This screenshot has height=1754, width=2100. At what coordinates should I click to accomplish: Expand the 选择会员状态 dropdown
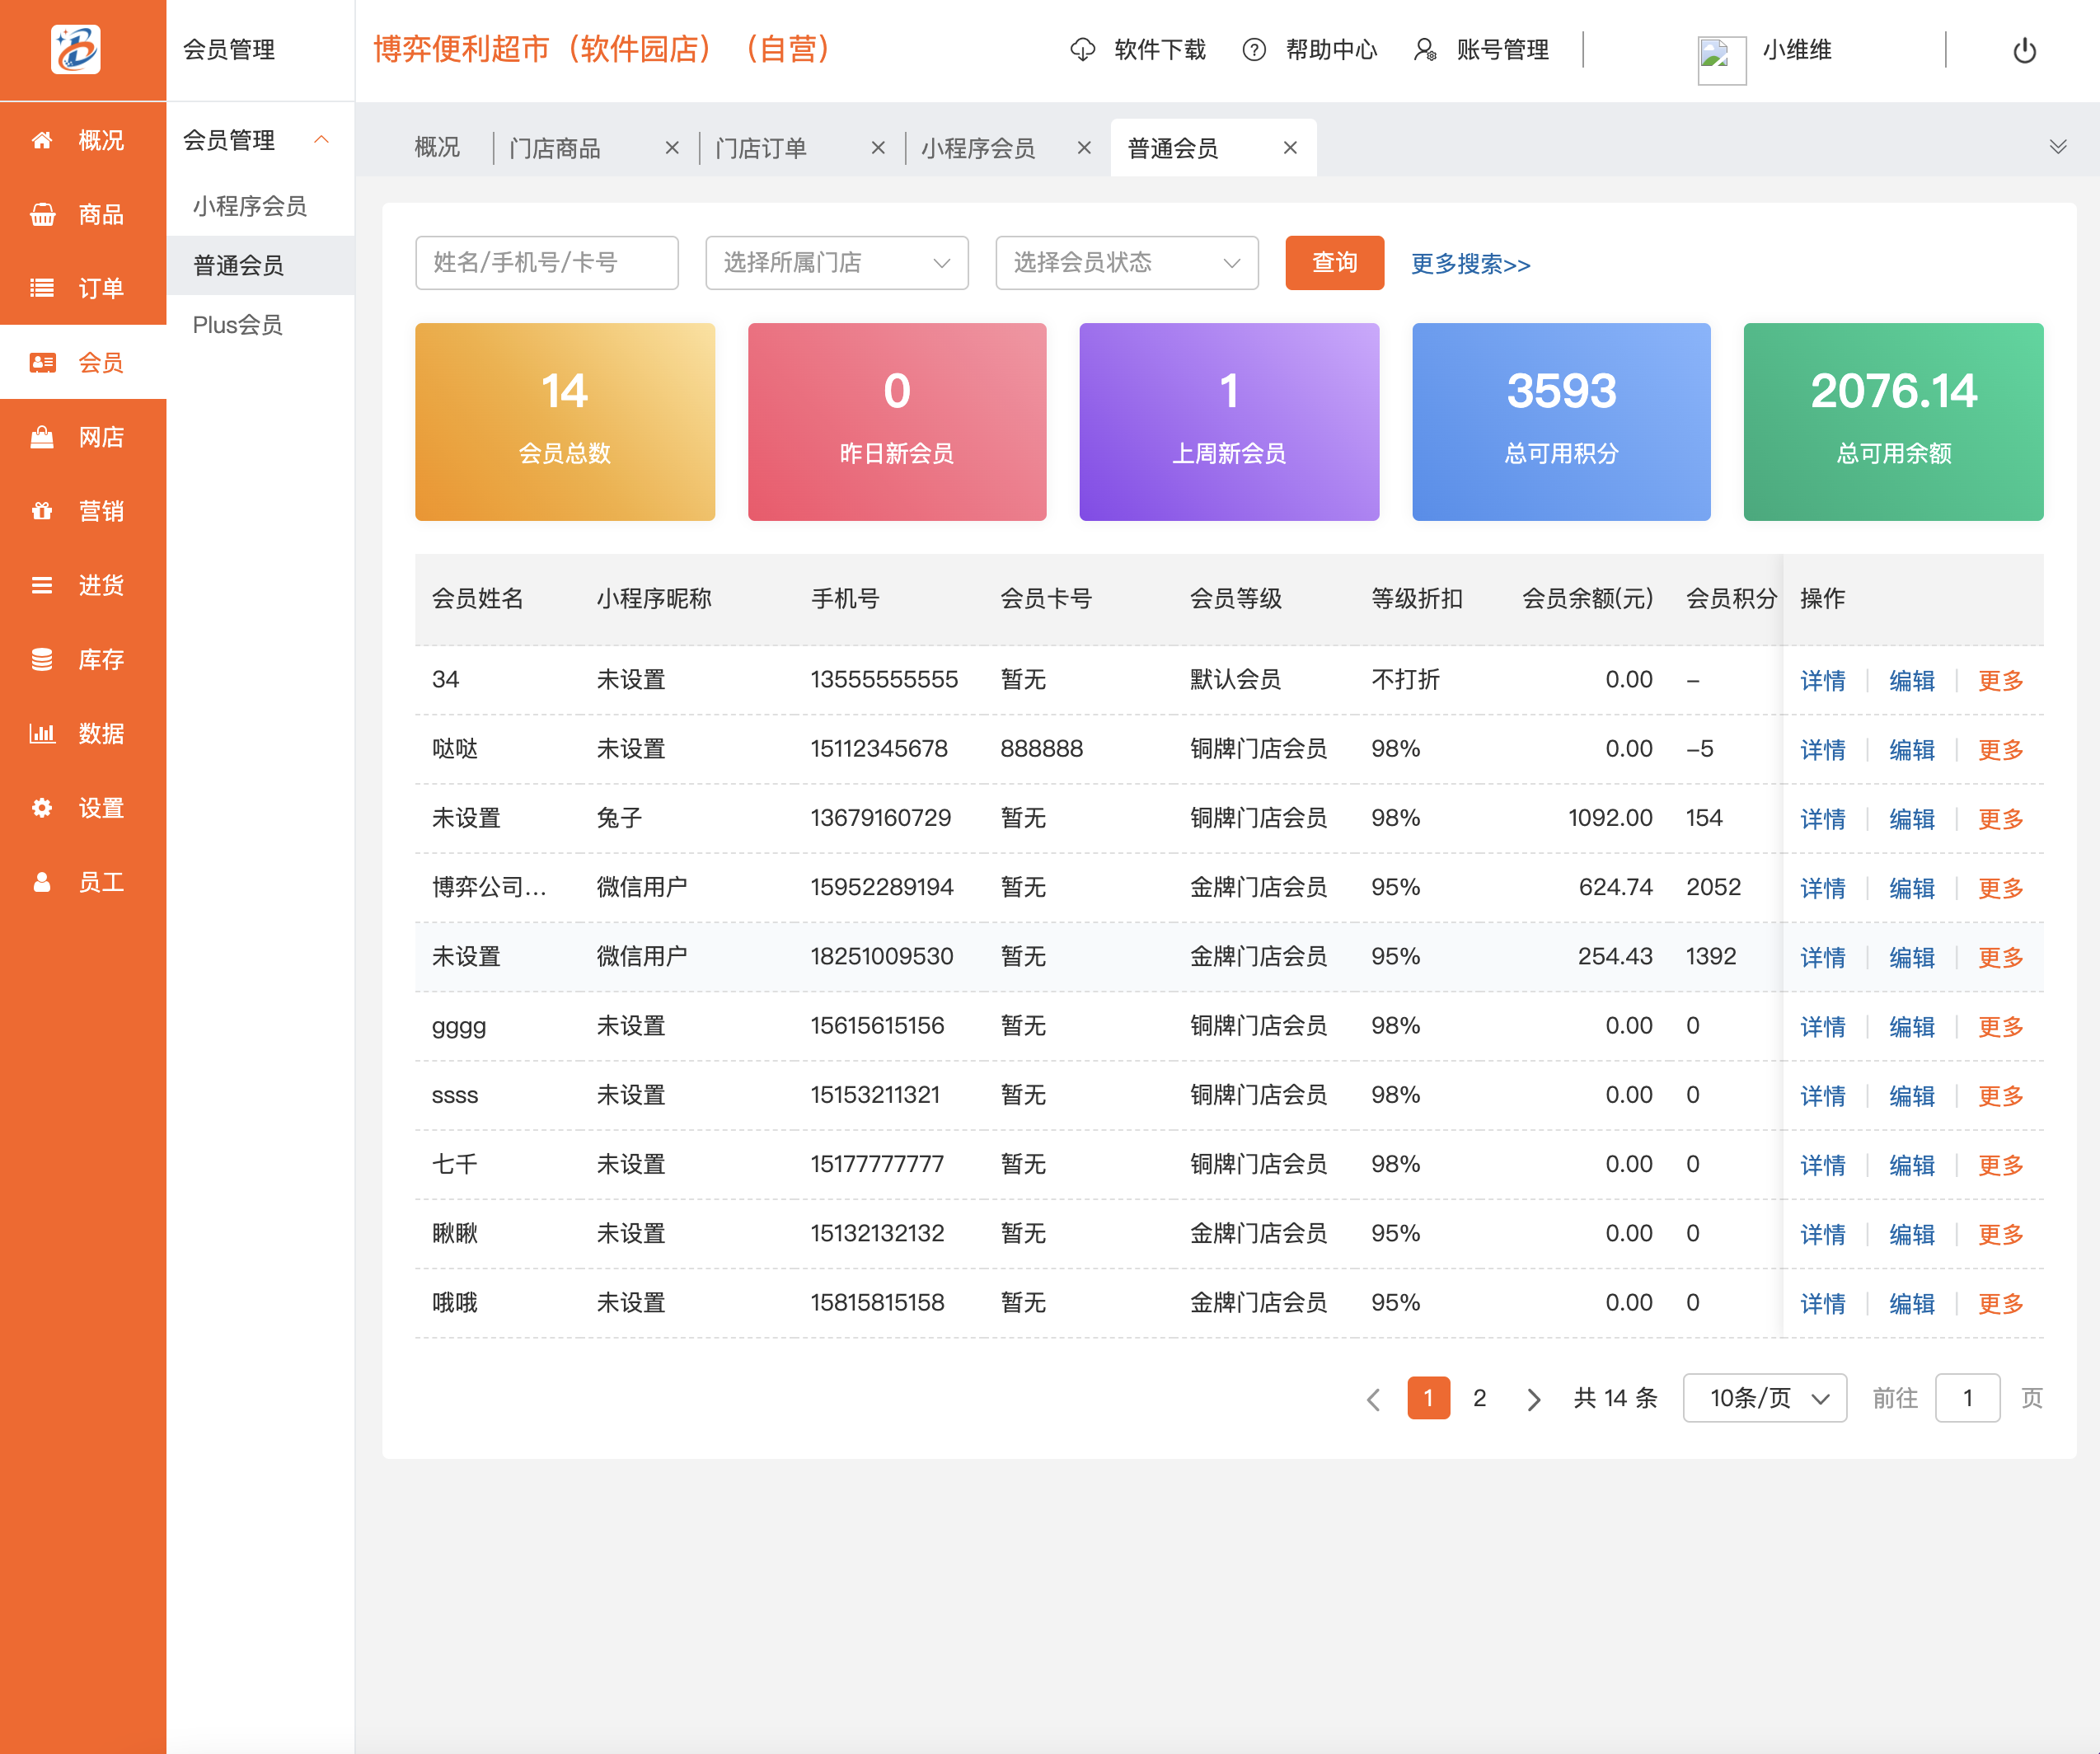[1126, 263]
